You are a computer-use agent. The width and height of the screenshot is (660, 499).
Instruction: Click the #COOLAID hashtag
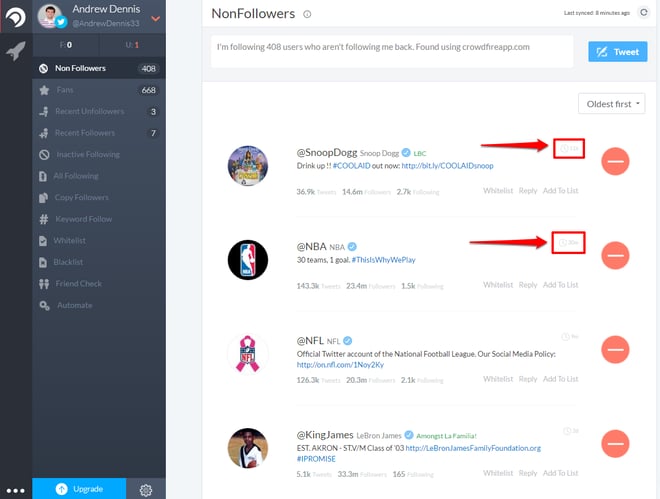point(351,166)
